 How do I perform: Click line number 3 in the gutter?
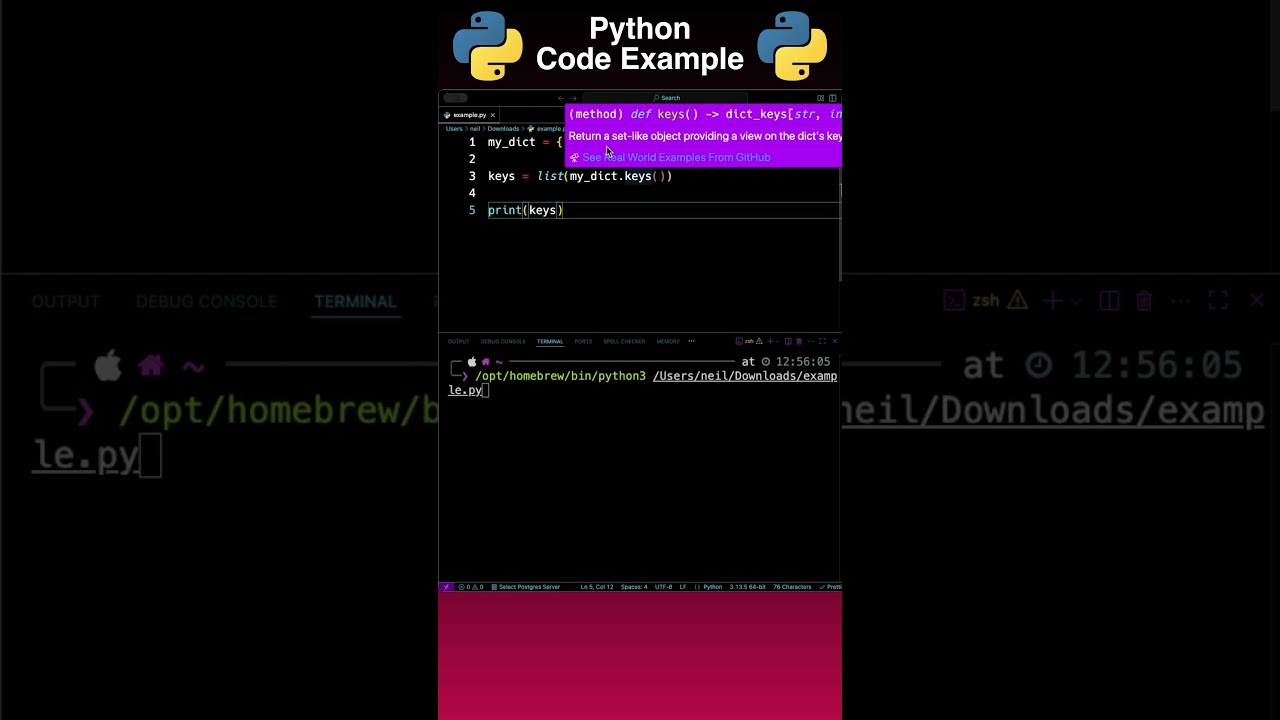472,176
